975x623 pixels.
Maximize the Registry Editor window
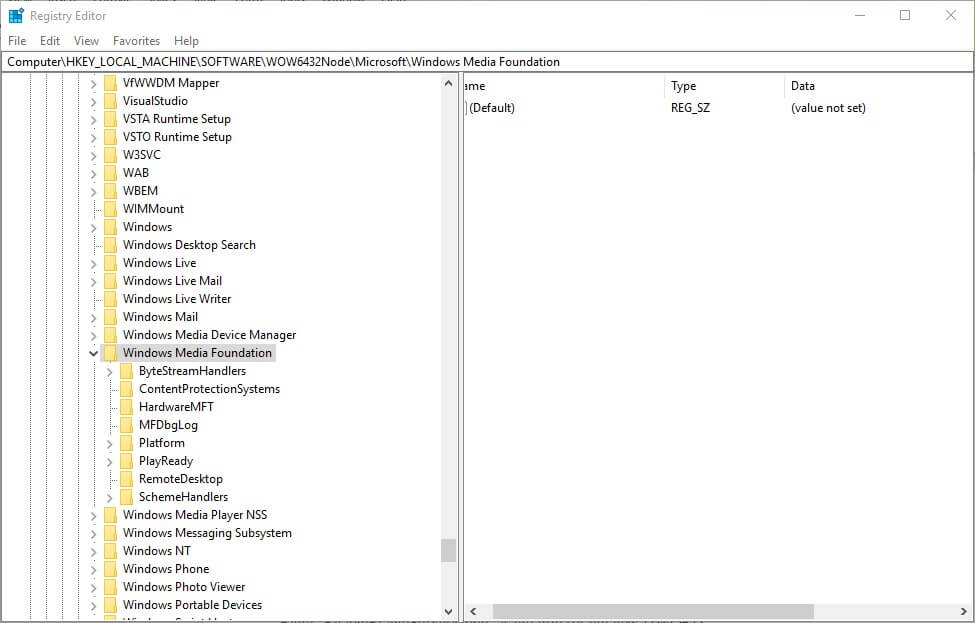click(905, 16)
